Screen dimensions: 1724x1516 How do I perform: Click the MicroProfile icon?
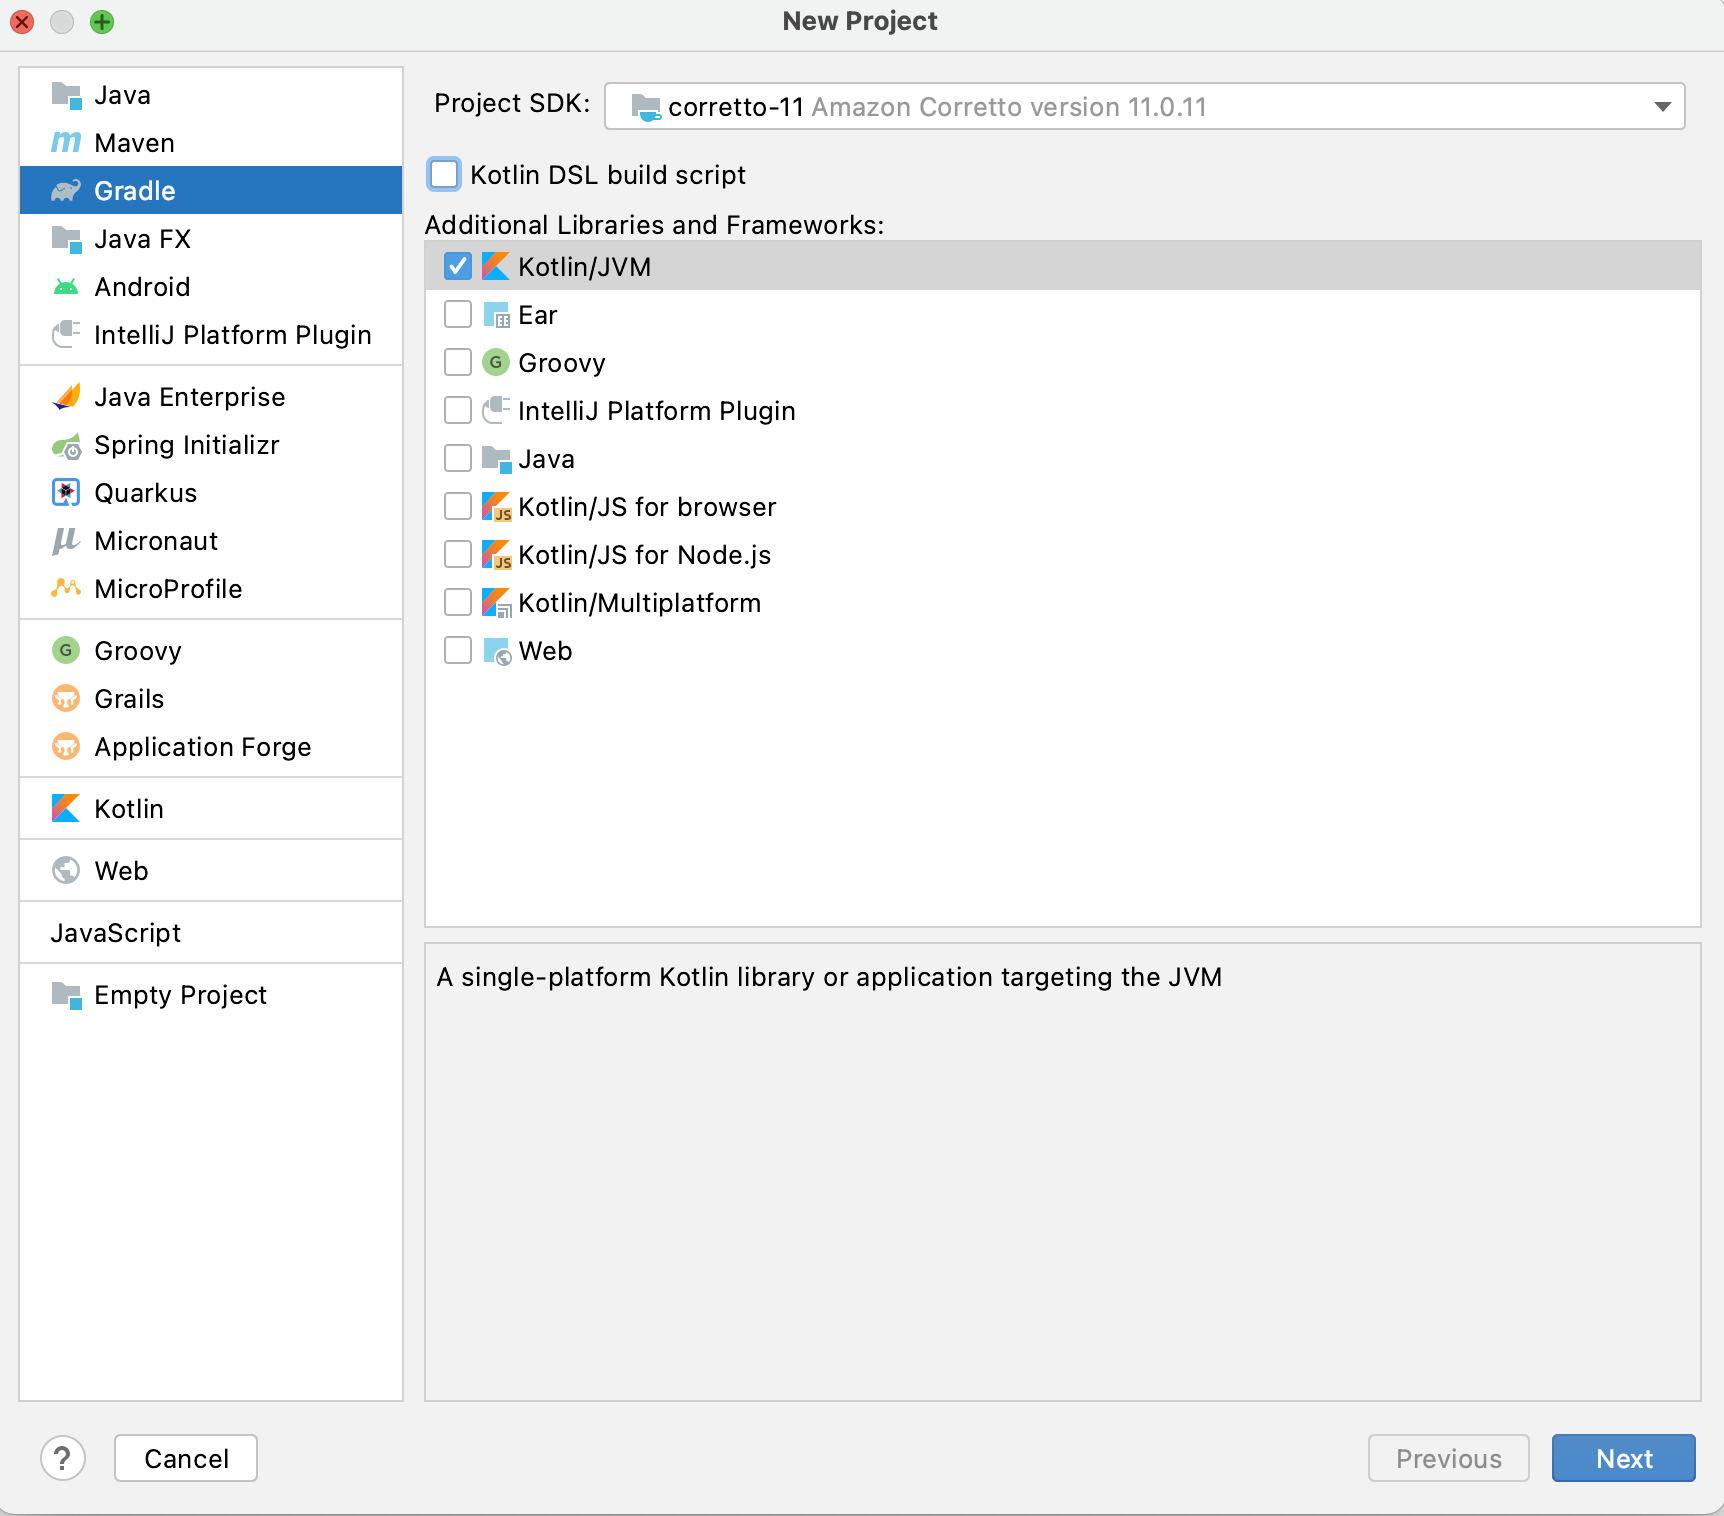tap(66, 589)
